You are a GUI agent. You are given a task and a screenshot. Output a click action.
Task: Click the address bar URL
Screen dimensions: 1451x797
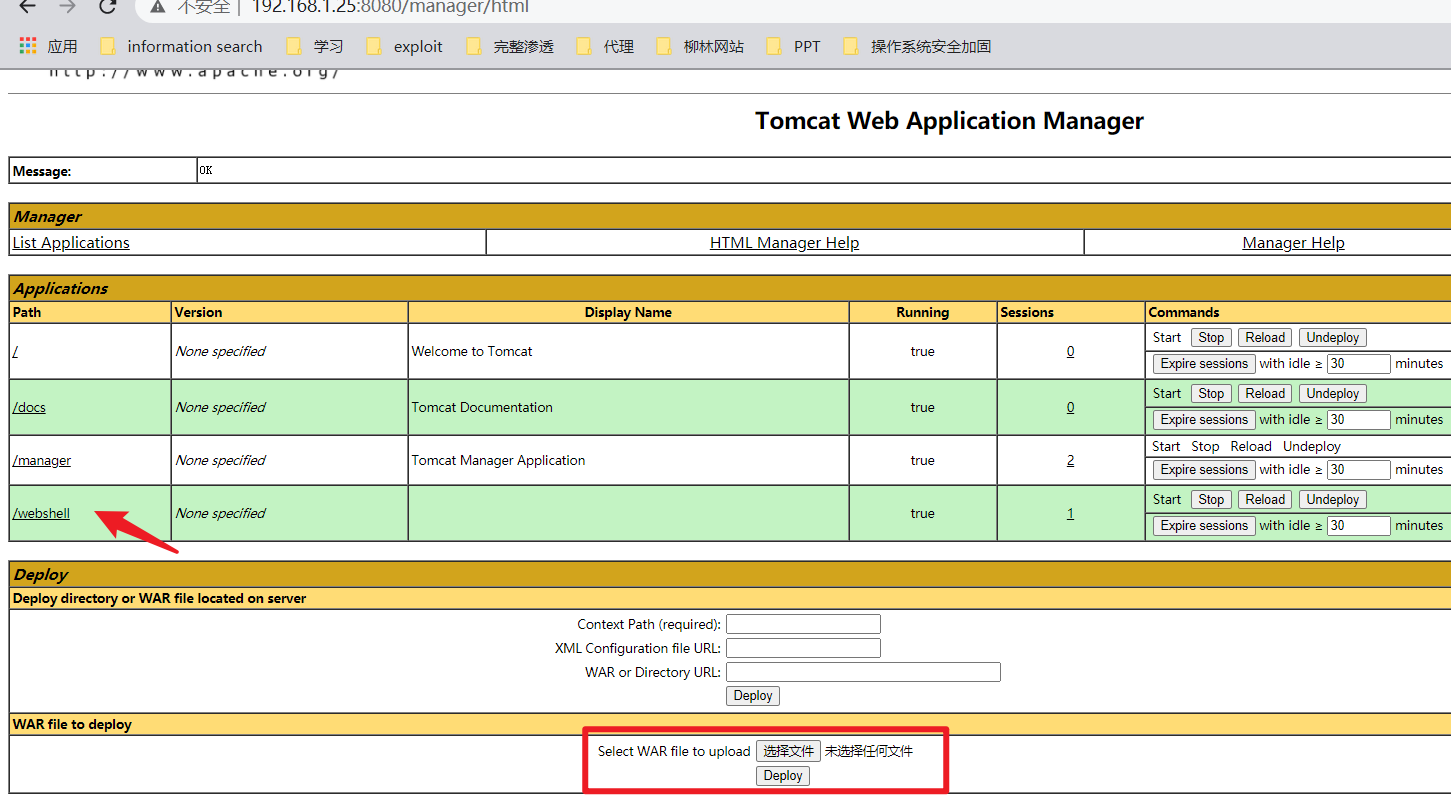[390, 7]
